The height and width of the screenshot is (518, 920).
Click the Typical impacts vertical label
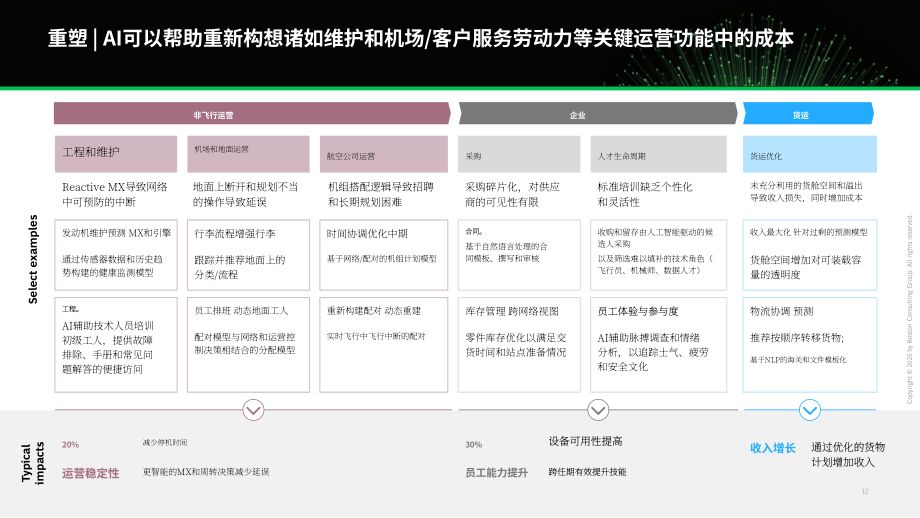click(33, 463)
